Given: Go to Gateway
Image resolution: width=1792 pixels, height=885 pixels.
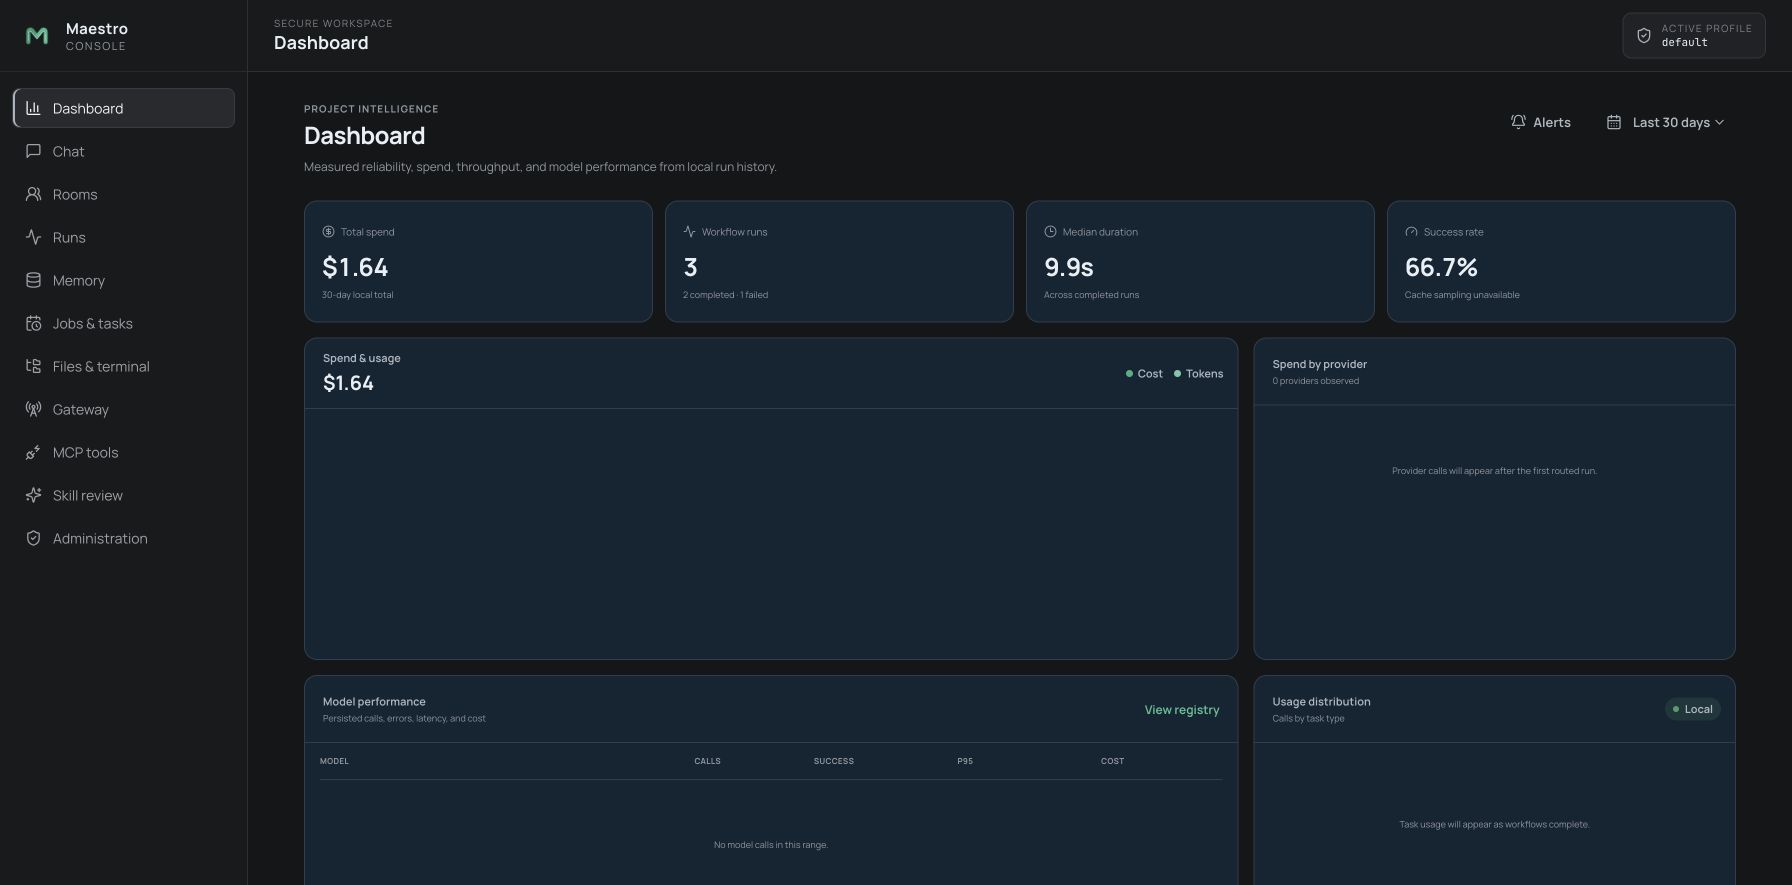Looking at the screenshot, I should point(124,409).
